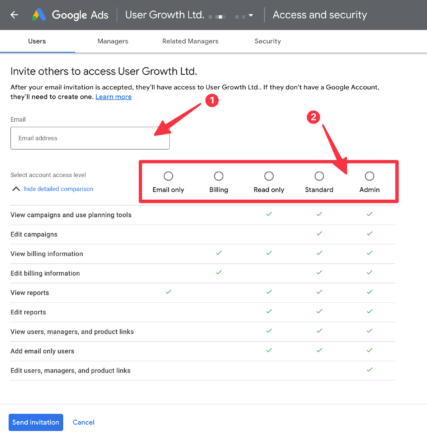
Task: Click the 'Edit billing information' row label
Action: tap(45, 273)
